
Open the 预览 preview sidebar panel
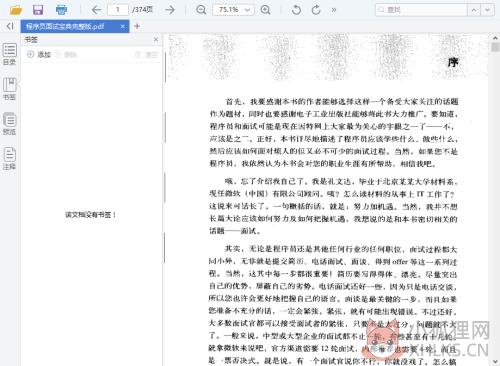[x=10, y=124]
